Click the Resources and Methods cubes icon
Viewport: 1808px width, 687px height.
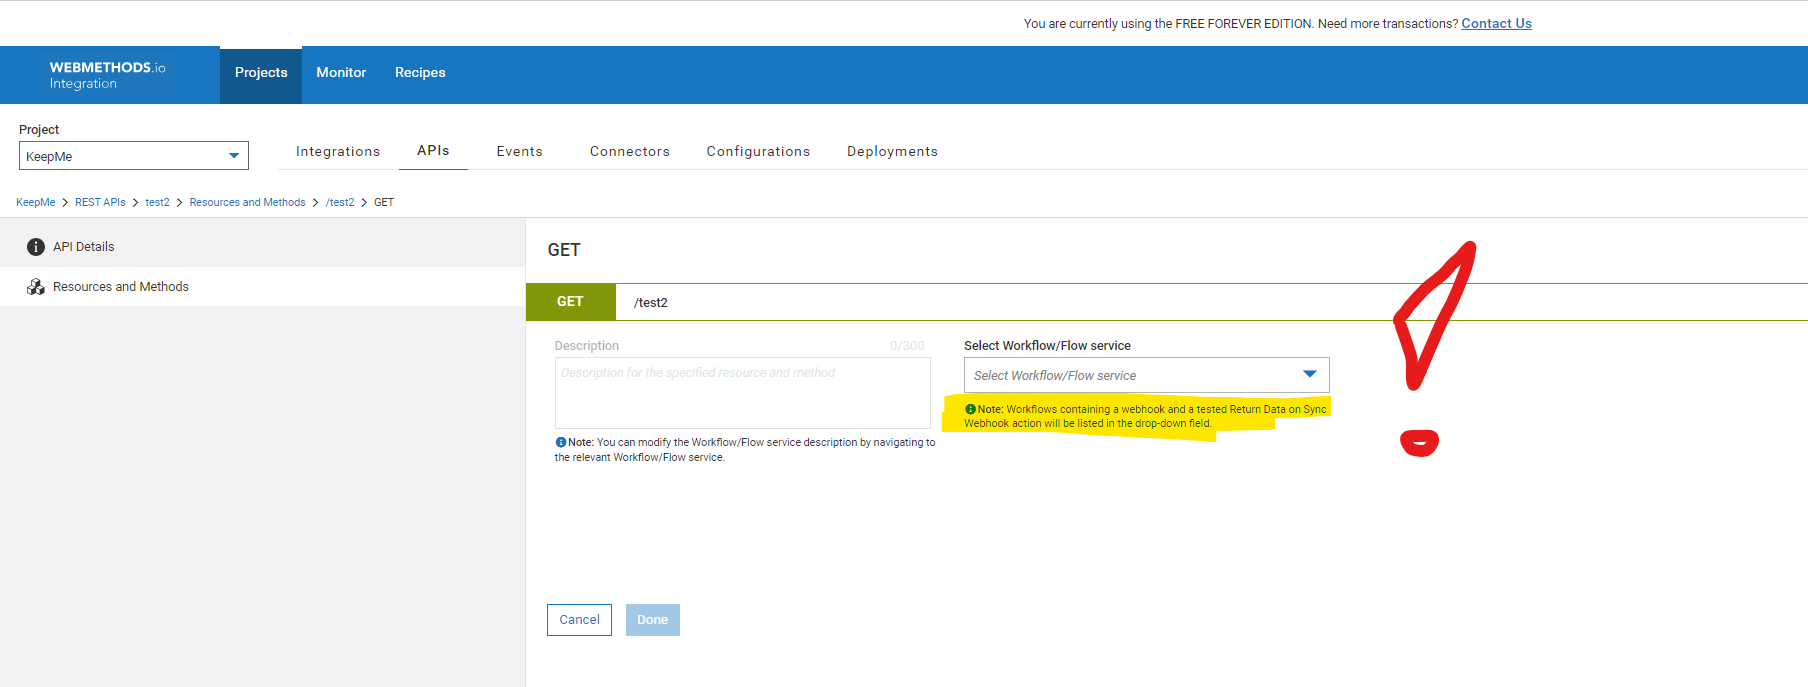coord(36,287)
